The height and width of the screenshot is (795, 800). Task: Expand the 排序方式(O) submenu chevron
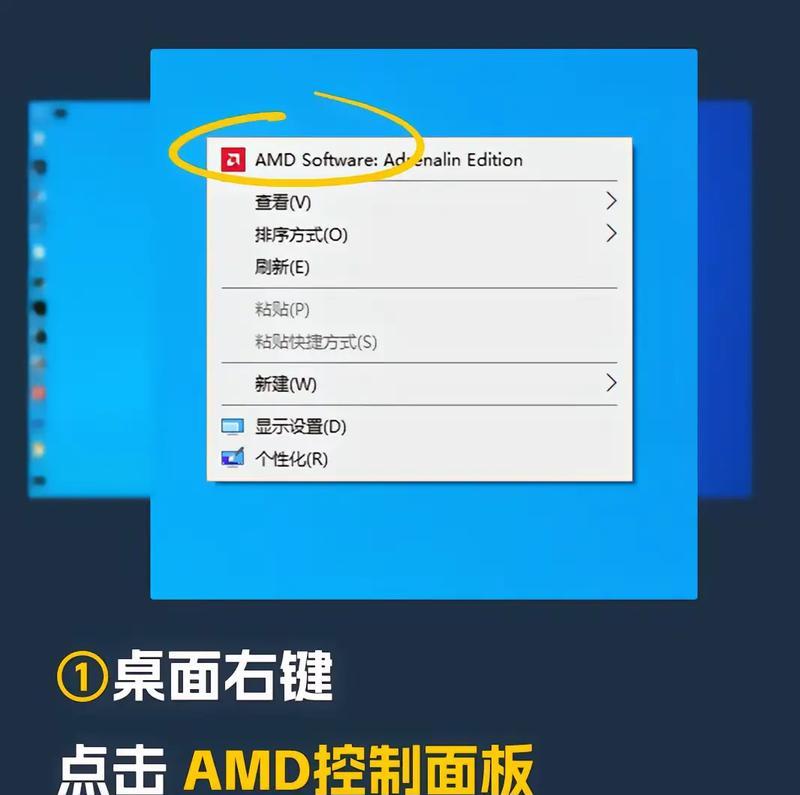pos(611,234)
